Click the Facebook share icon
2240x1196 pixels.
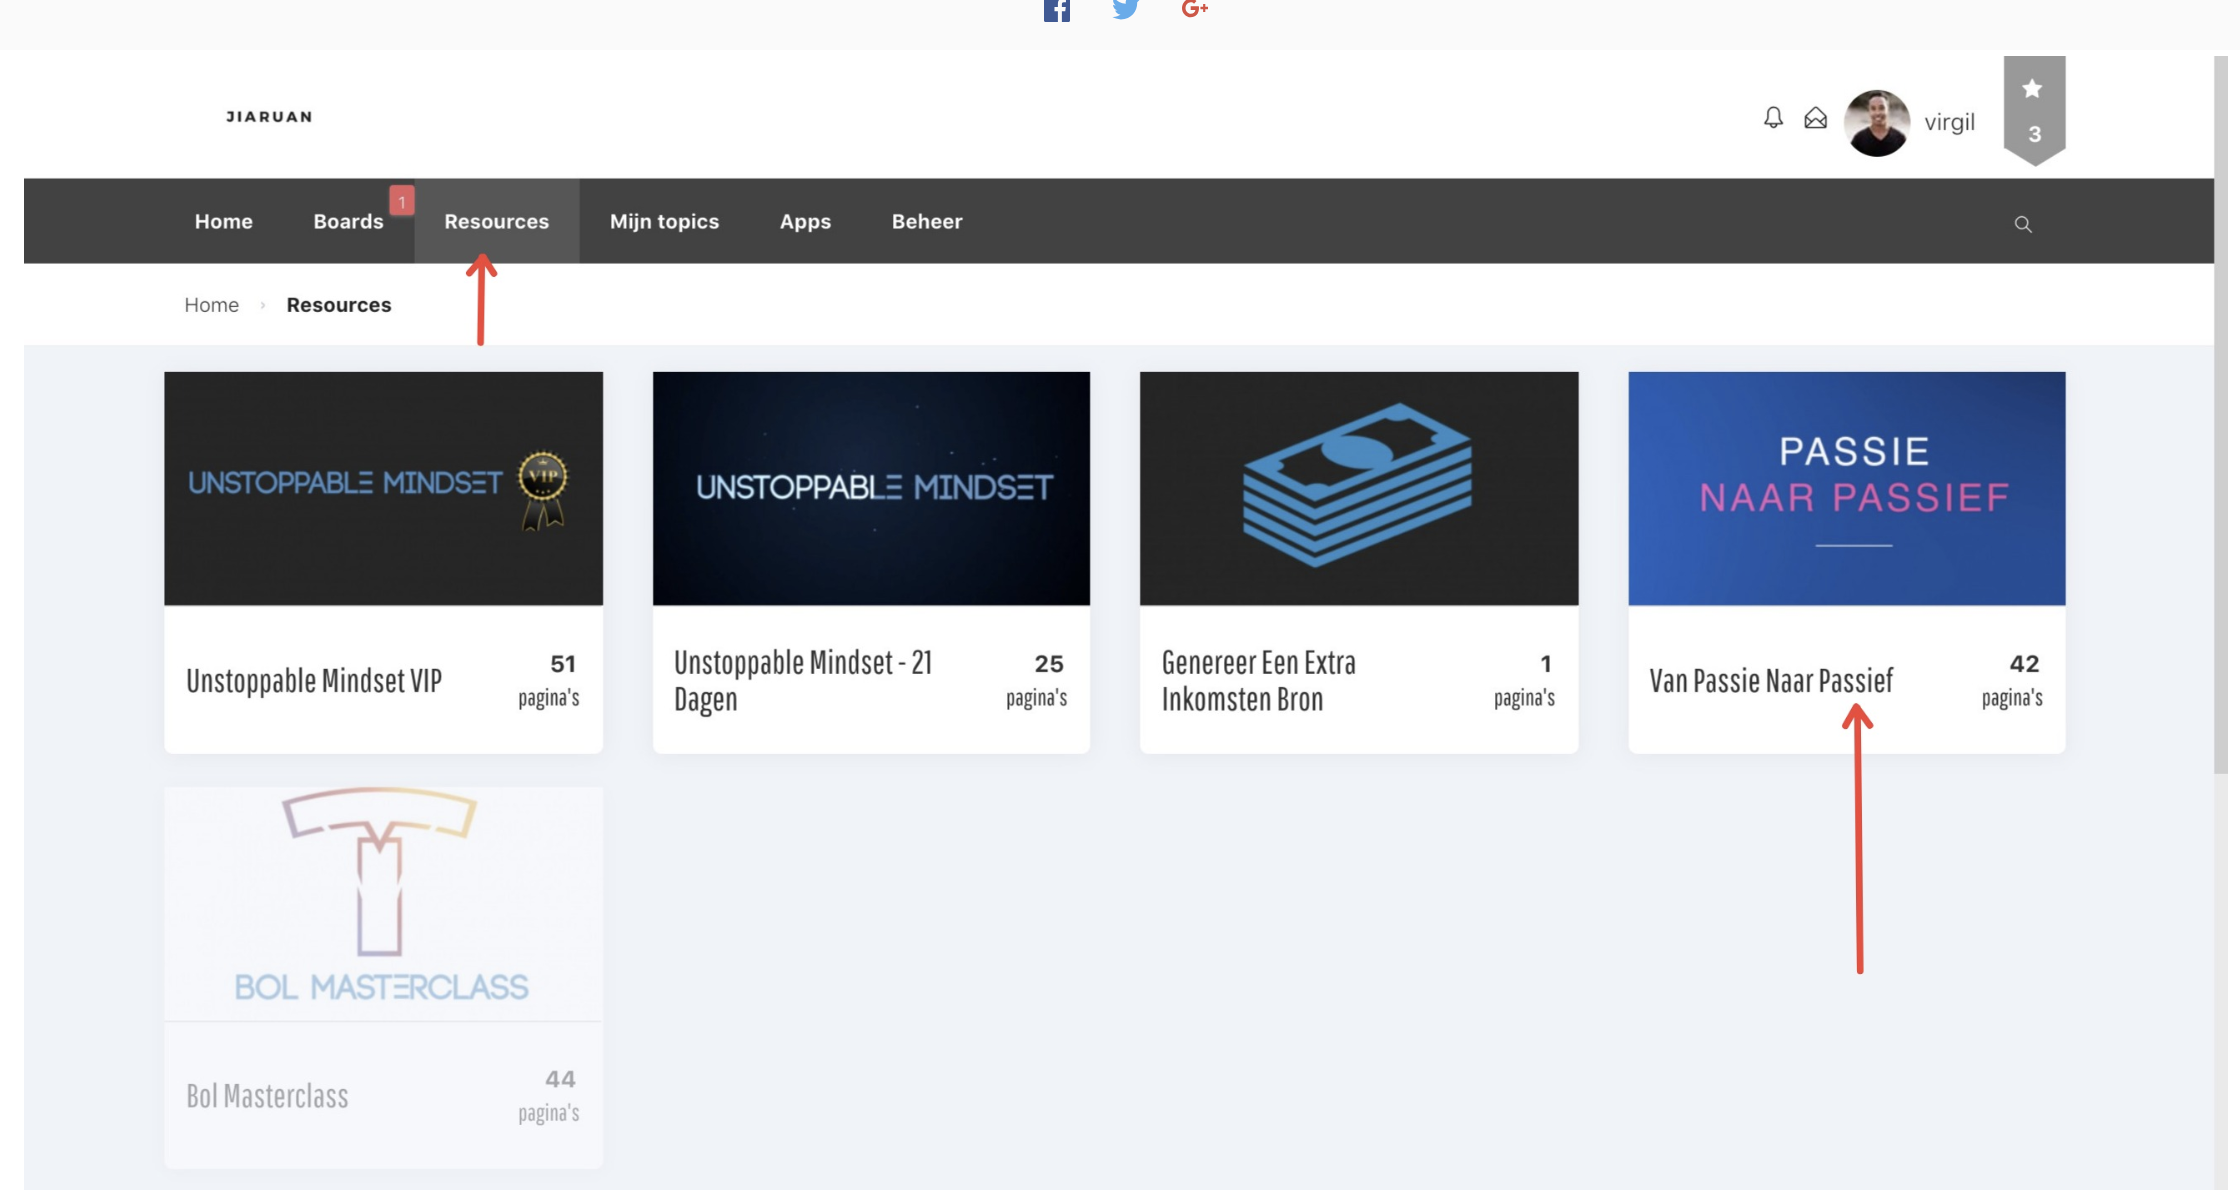1056,10
